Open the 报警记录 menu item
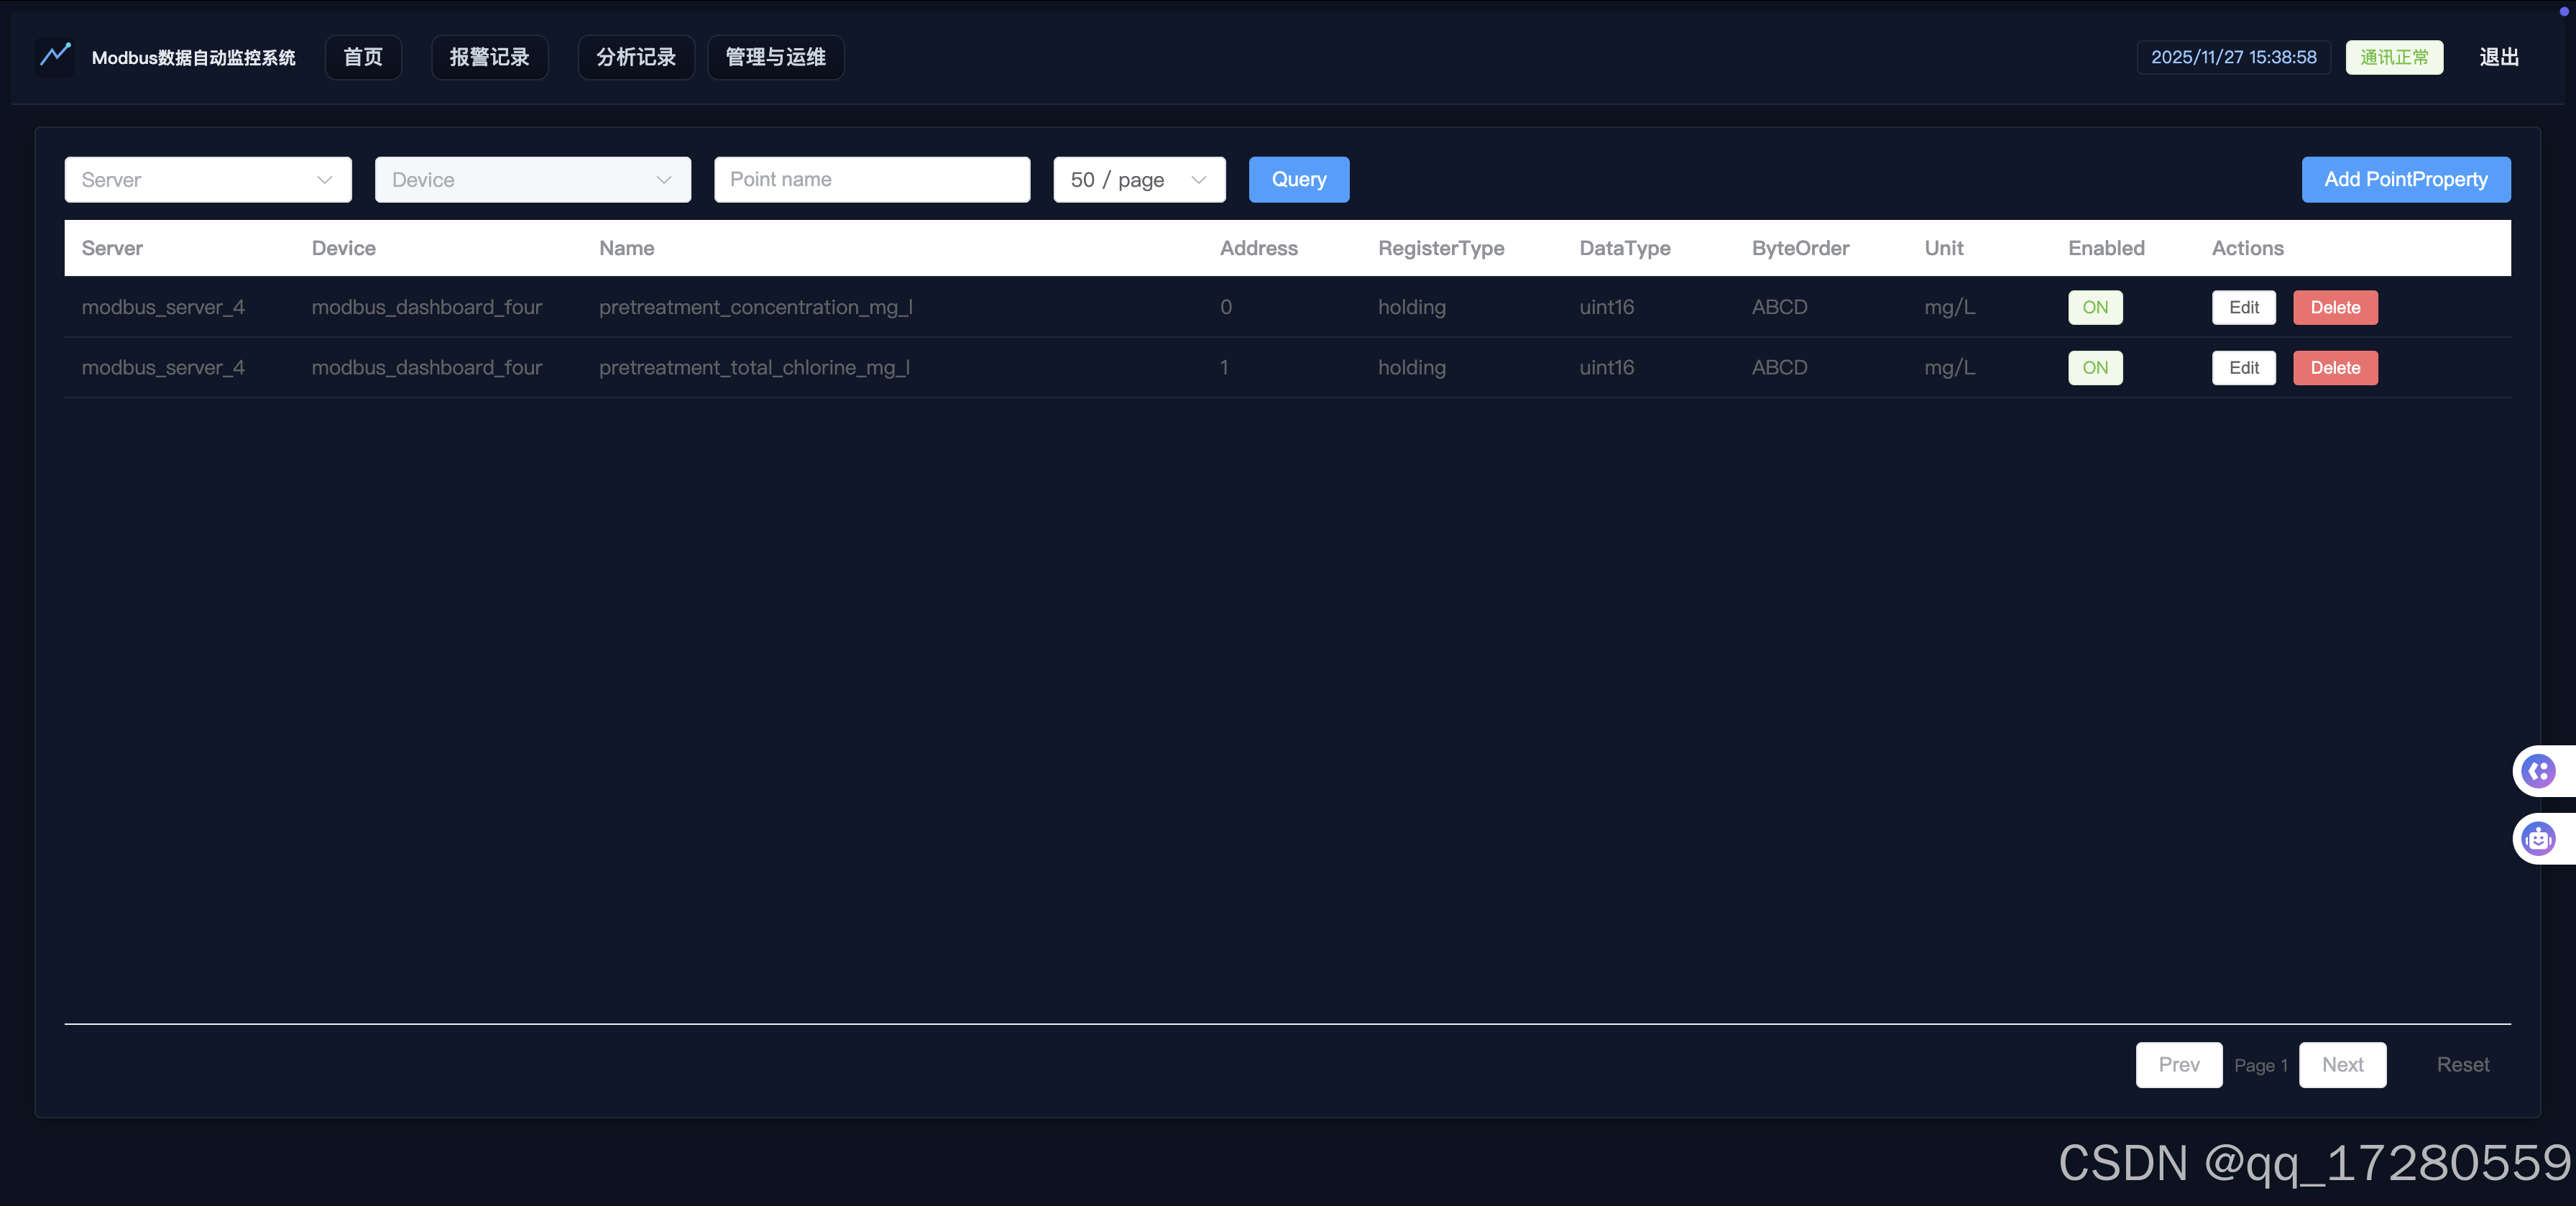Screen dimensions: 2576x1206 489,57
